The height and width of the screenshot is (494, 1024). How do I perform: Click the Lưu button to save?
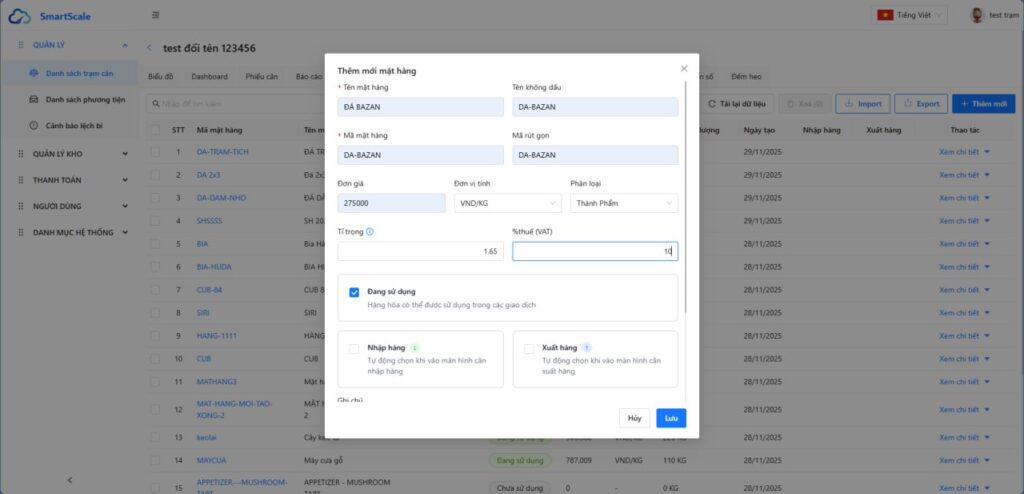[x=671, y=418]
